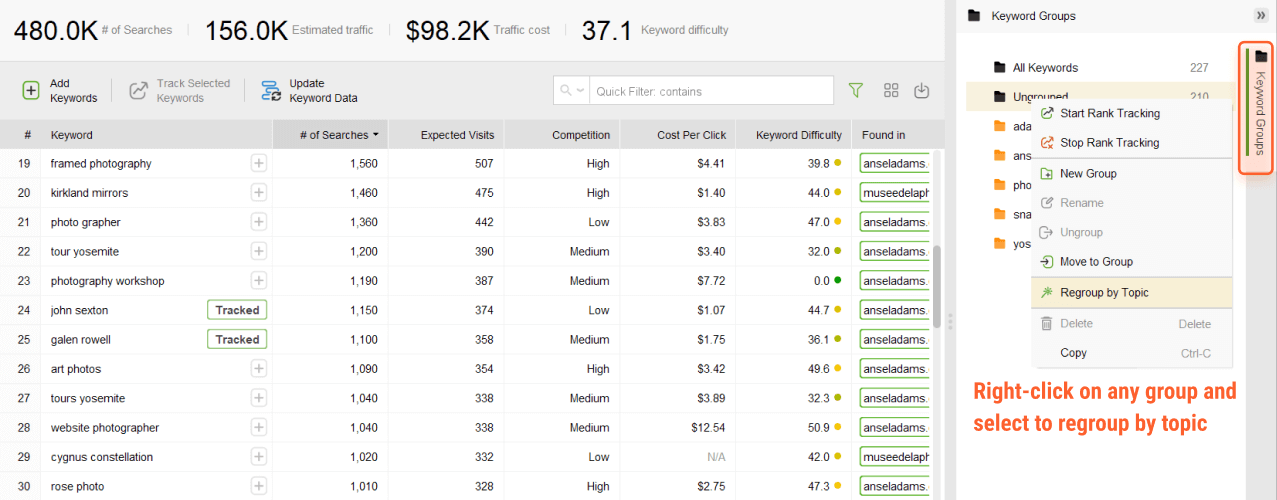Click the Track Selected Keywords icon
Viewport: 1277px width, 500px height.
[x=138, y=91]
